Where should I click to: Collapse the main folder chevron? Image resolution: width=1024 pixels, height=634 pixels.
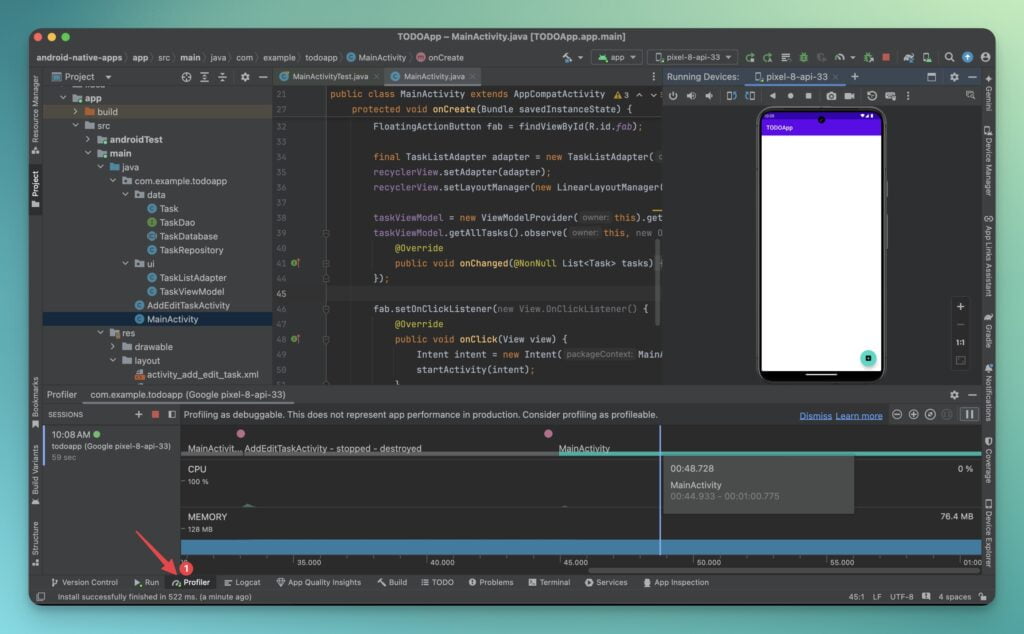pos(88,153)
